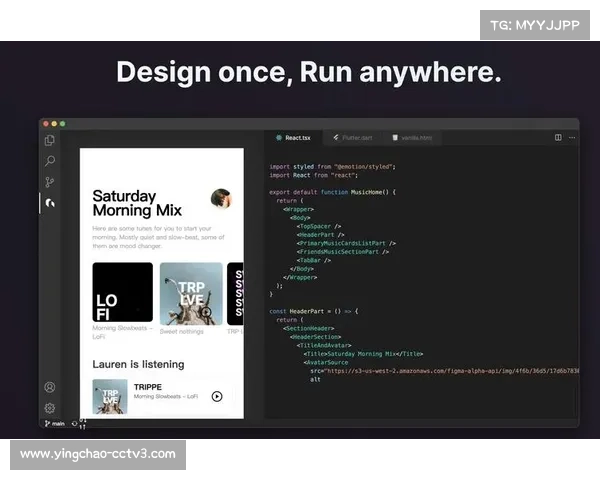Open the Accounts icon in activity bar

[x=50, y=387]
